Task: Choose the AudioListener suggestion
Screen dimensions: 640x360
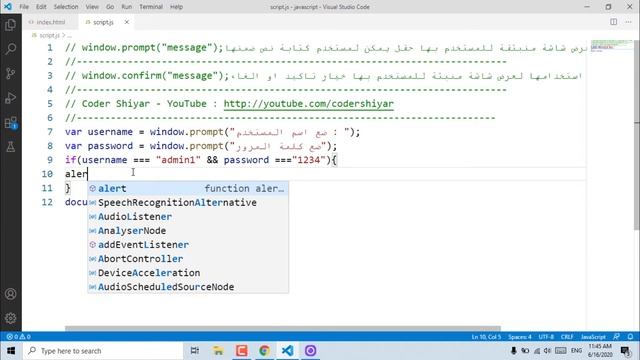Action: (188, 217)
